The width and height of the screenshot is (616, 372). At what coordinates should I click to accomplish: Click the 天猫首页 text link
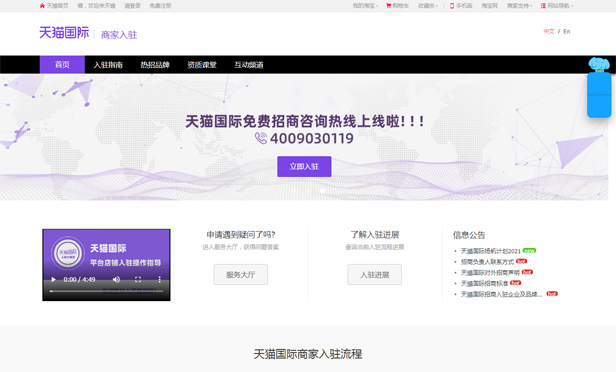point(57,6)
